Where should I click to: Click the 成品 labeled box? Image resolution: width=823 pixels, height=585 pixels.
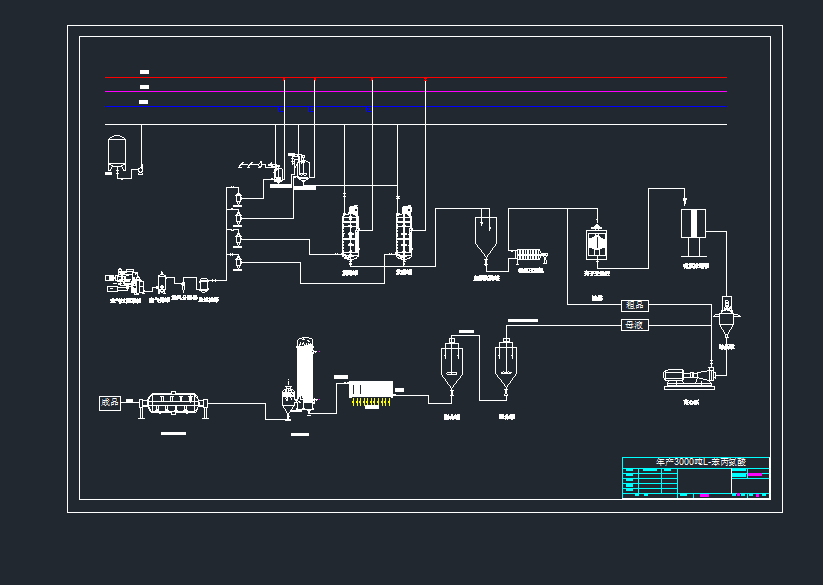point(110,402)
